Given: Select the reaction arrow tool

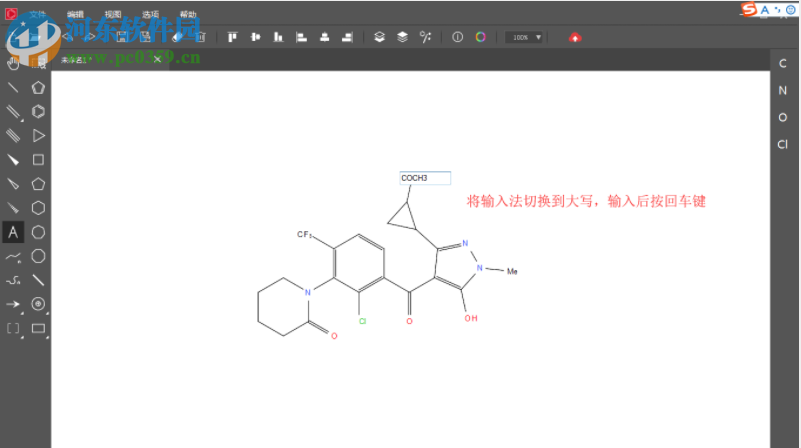Looking at the screenshot, I should (13, 304).
